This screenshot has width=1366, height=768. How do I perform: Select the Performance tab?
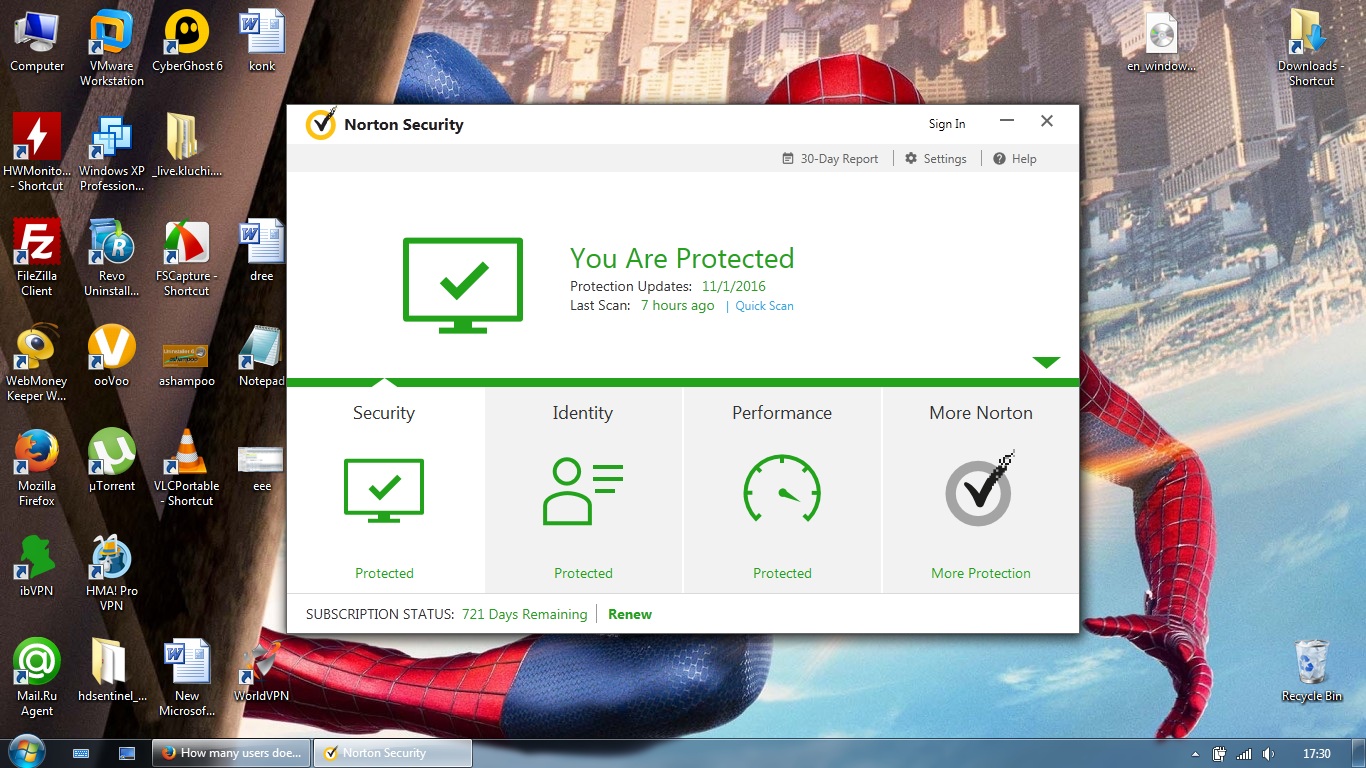point(782,490)
